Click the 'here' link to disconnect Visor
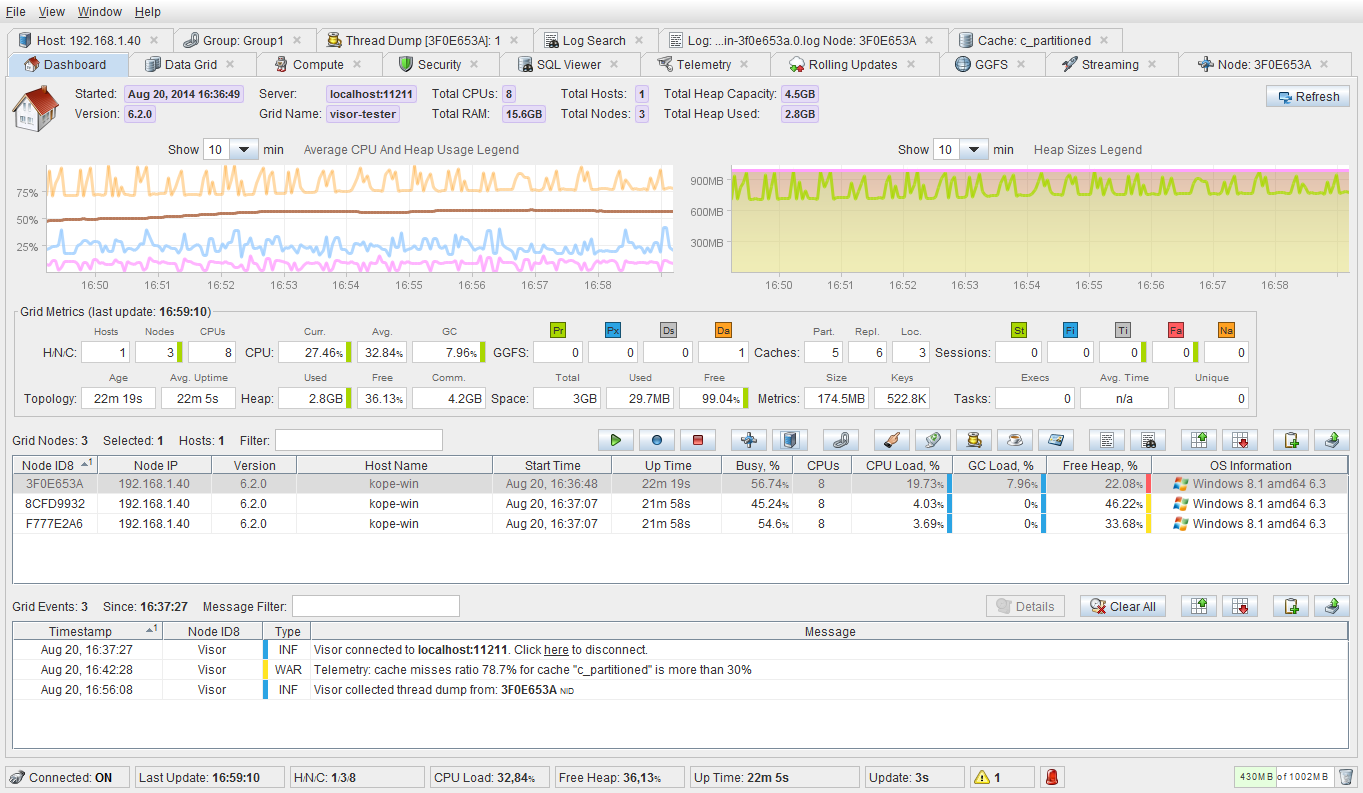The image size is (1363, 793). [x=556, y=650]
